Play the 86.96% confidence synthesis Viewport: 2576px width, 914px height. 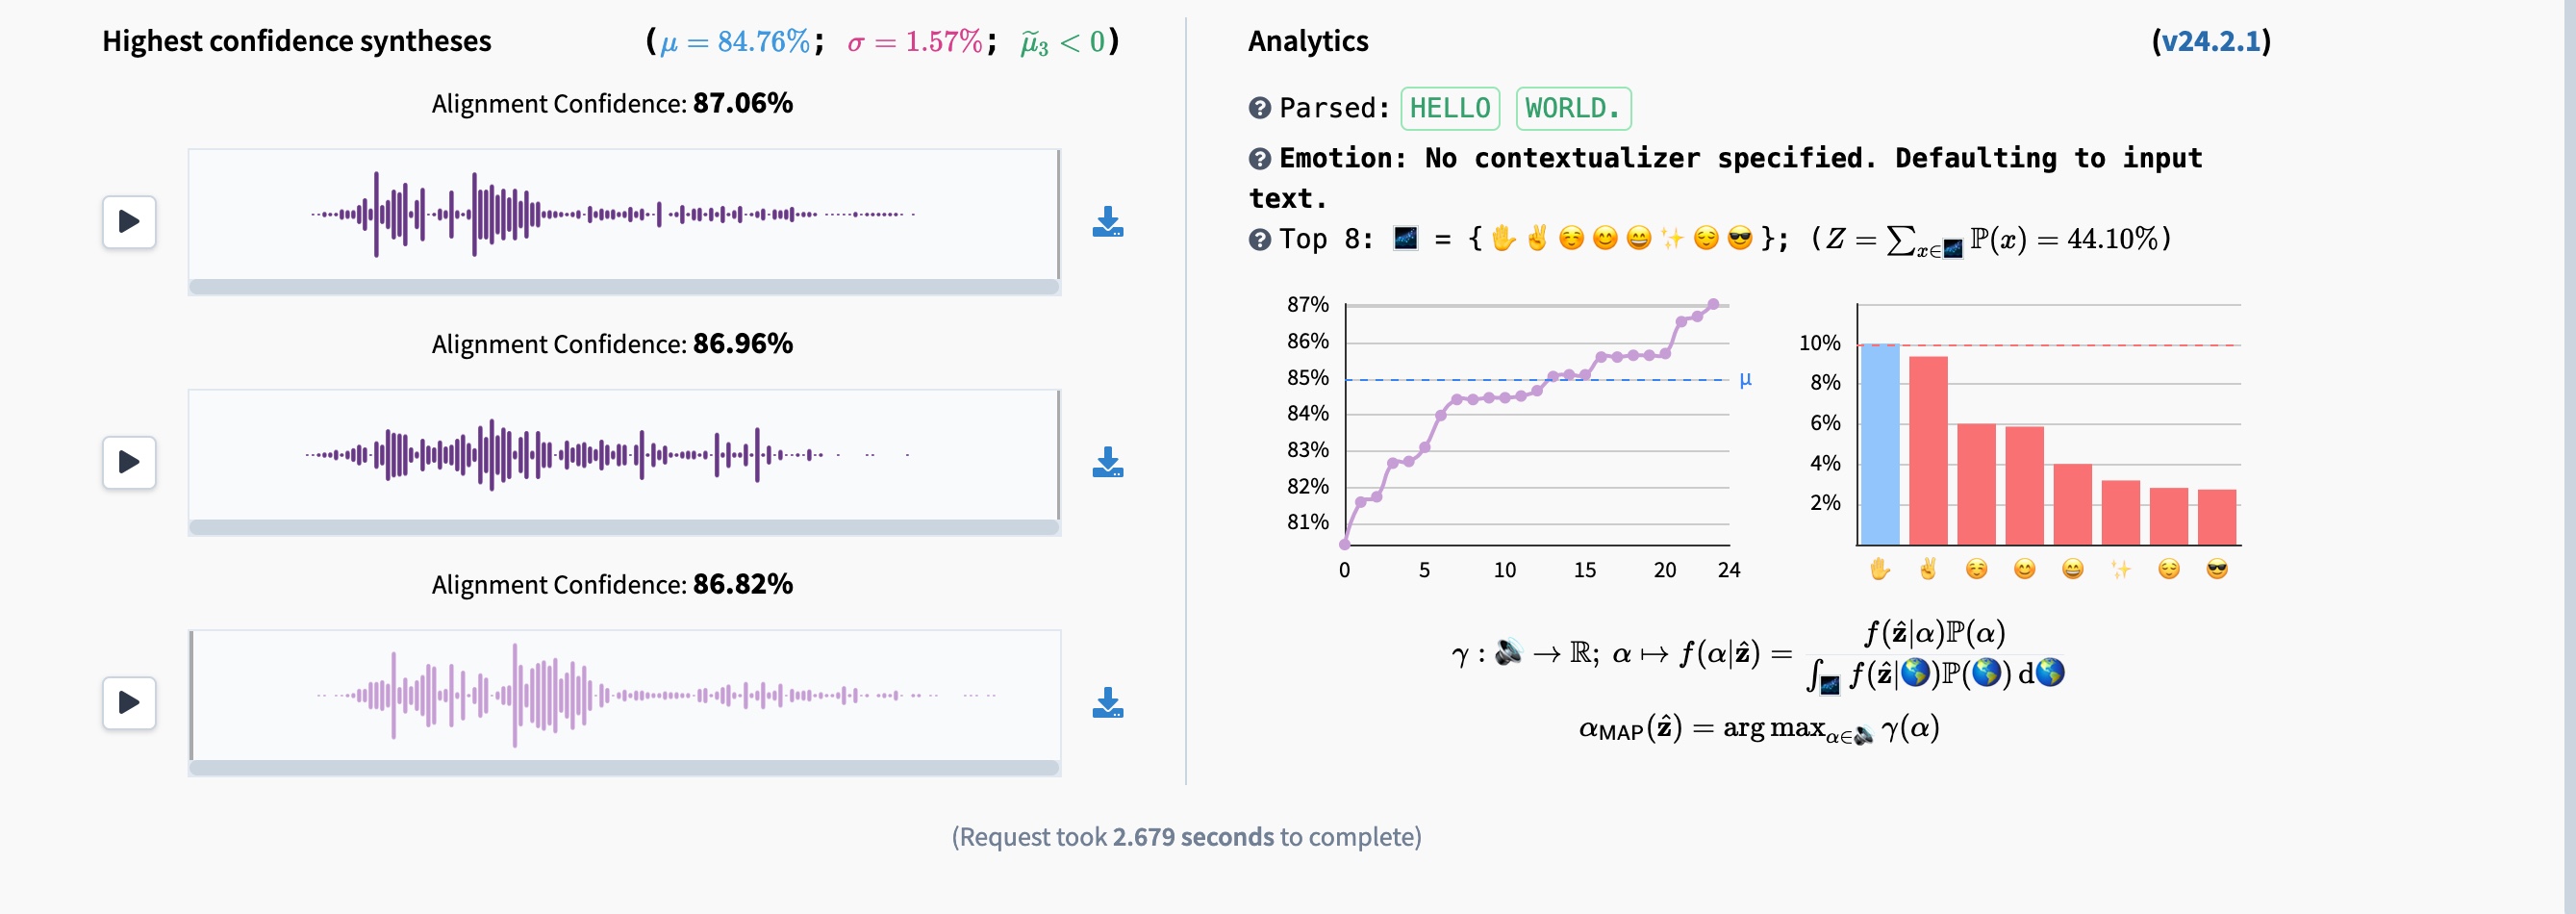pos(129,462)
